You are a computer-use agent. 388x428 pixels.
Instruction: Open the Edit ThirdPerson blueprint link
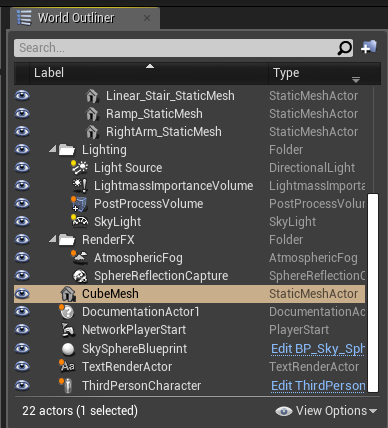point(318,386)
